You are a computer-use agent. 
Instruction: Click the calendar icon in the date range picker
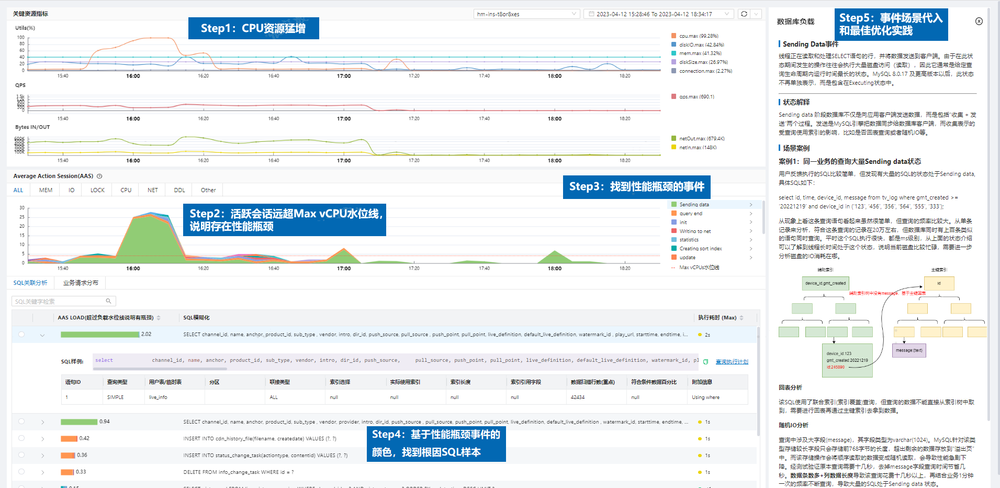(591, 13)
